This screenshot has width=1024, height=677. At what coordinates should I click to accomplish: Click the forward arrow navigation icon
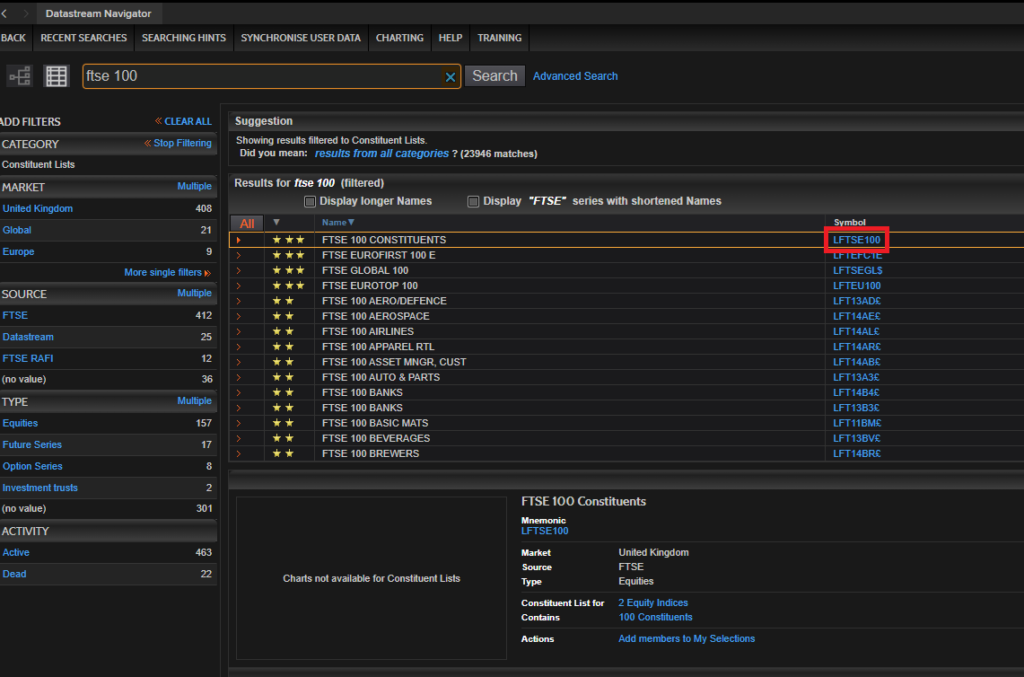click(x=26, y=14)
